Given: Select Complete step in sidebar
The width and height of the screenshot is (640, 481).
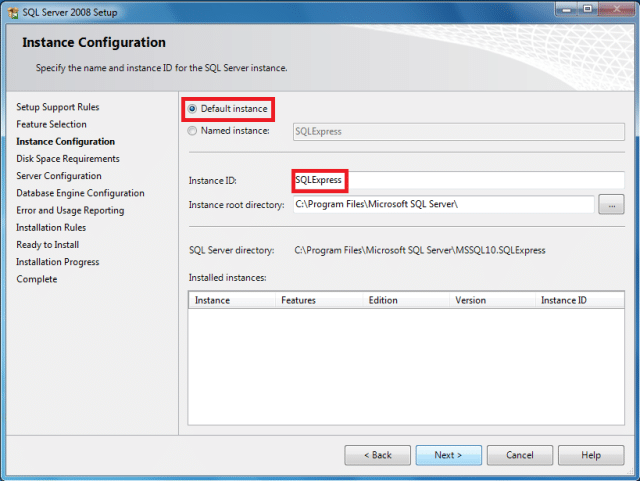Looking at the screenshot, I should coord(37,279).
